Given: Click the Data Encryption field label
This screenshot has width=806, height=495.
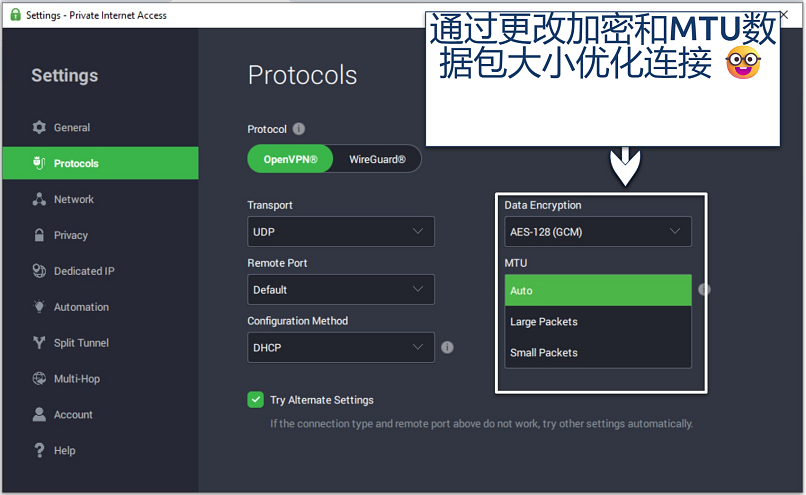Looking at the screenshot, I should (x=543, y=205).
